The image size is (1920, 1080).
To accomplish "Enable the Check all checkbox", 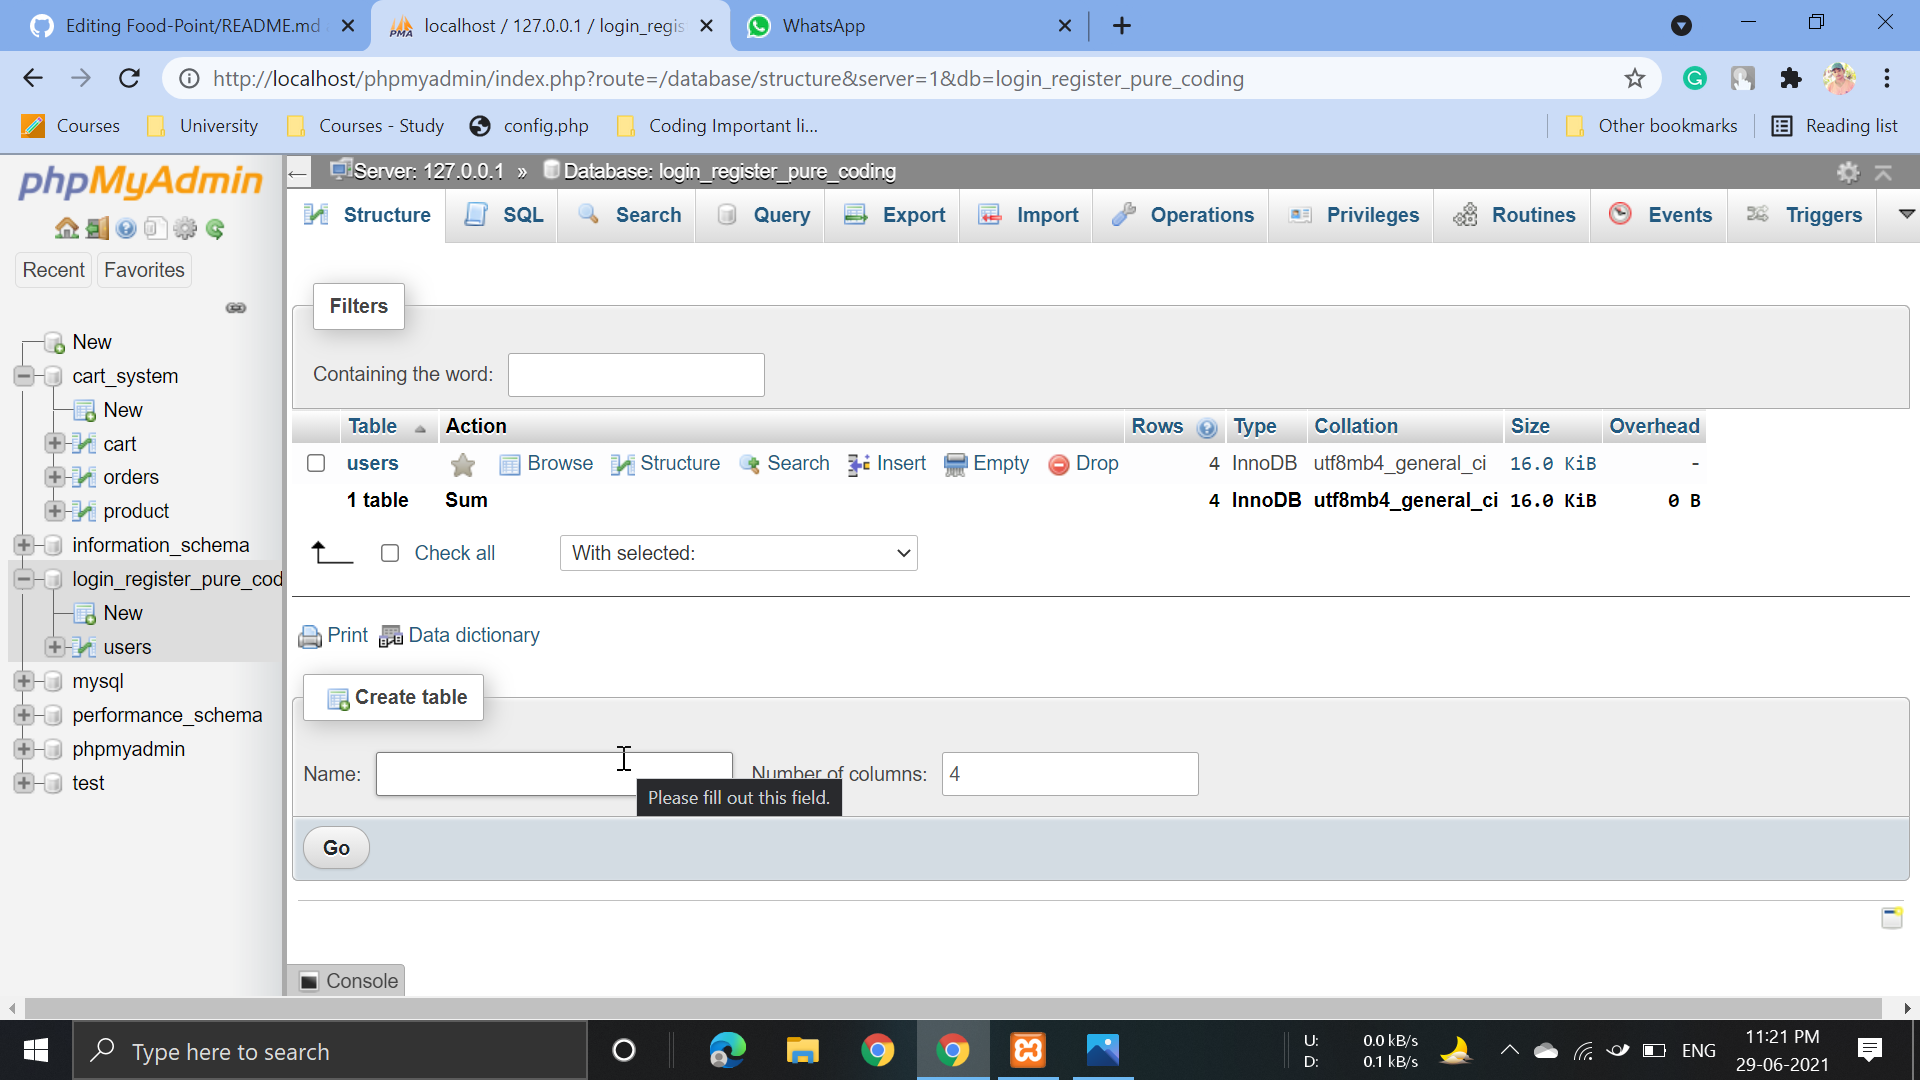I will [390, 553].
